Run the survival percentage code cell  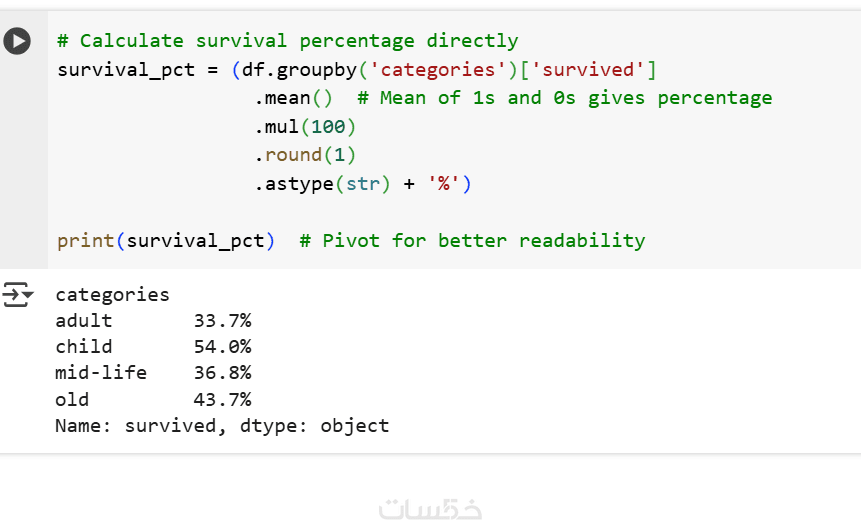pos(17,41)
